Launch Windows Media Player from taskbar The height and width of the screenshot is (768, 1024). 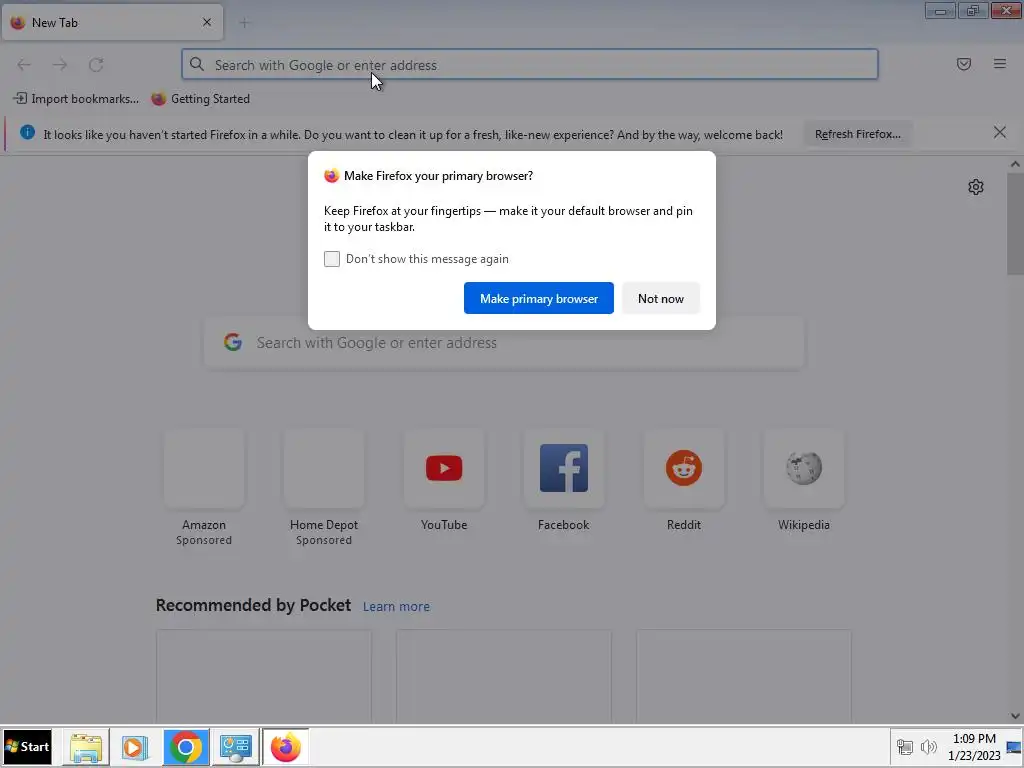(135, 747)
